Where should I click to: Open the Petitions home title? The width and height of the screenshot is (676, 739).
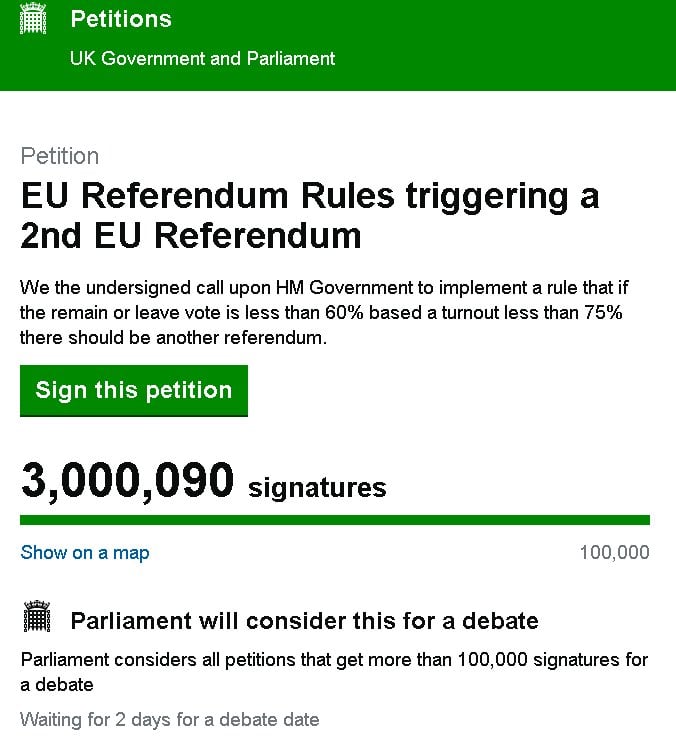120,19
